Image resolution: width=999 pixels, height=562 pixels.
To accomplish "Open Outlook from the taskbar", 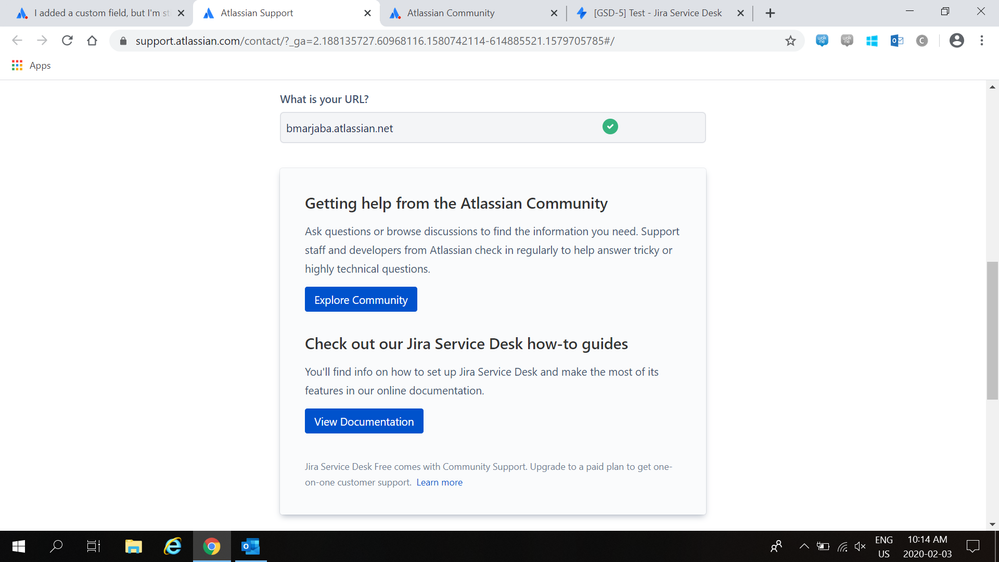I will point(250,546).
